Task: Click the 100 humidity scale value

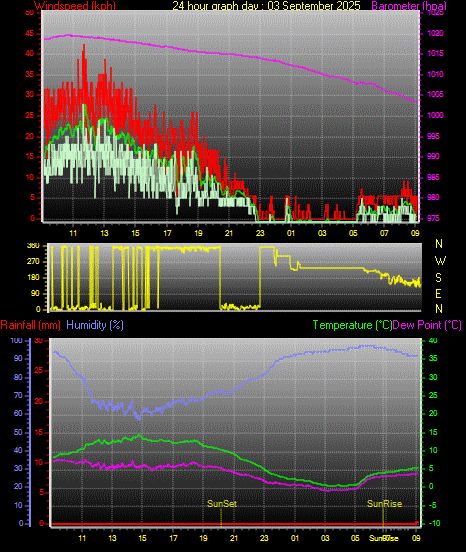Action: 16,341
